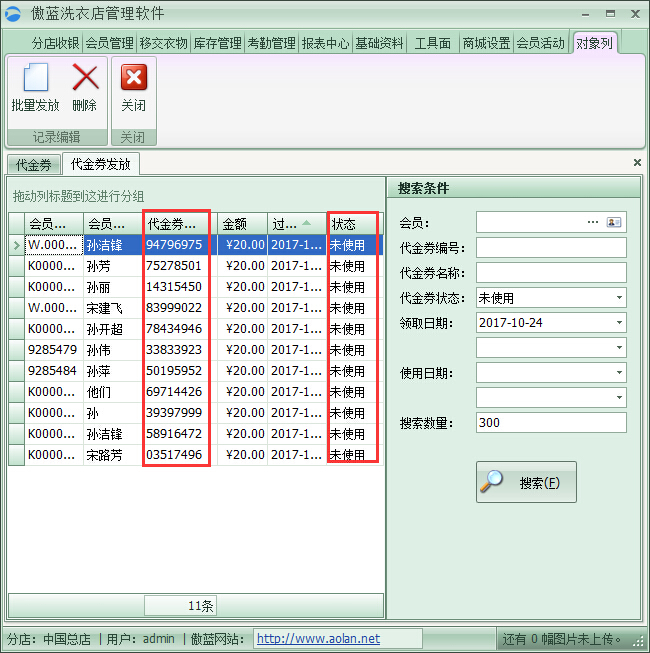The image size is (650, 653).
Task: Click the 批量发放 batch issue icon
Action: [36, 77]
